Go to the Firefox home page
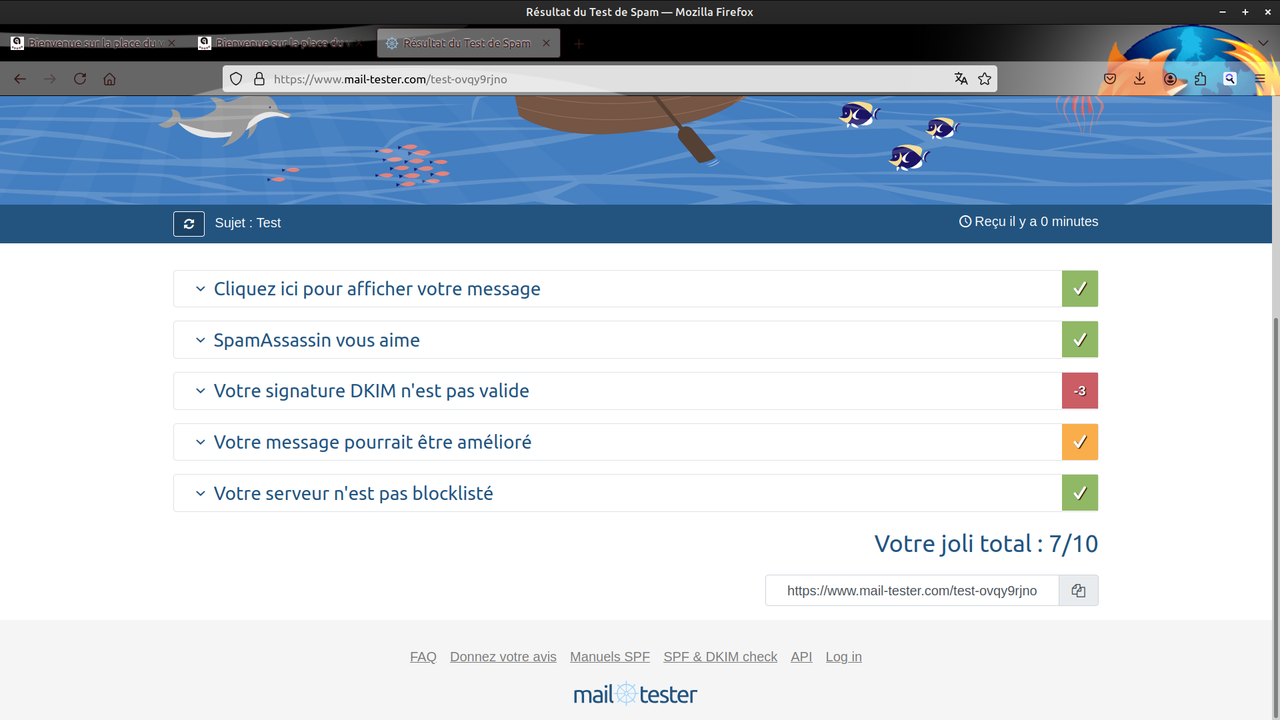This screenshot has height=720, width=1280. click(110, 79)
